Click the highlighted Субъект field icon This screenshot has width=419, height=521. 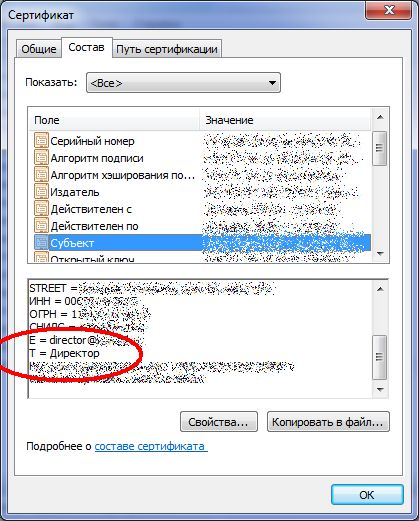[x=41, y=242]
